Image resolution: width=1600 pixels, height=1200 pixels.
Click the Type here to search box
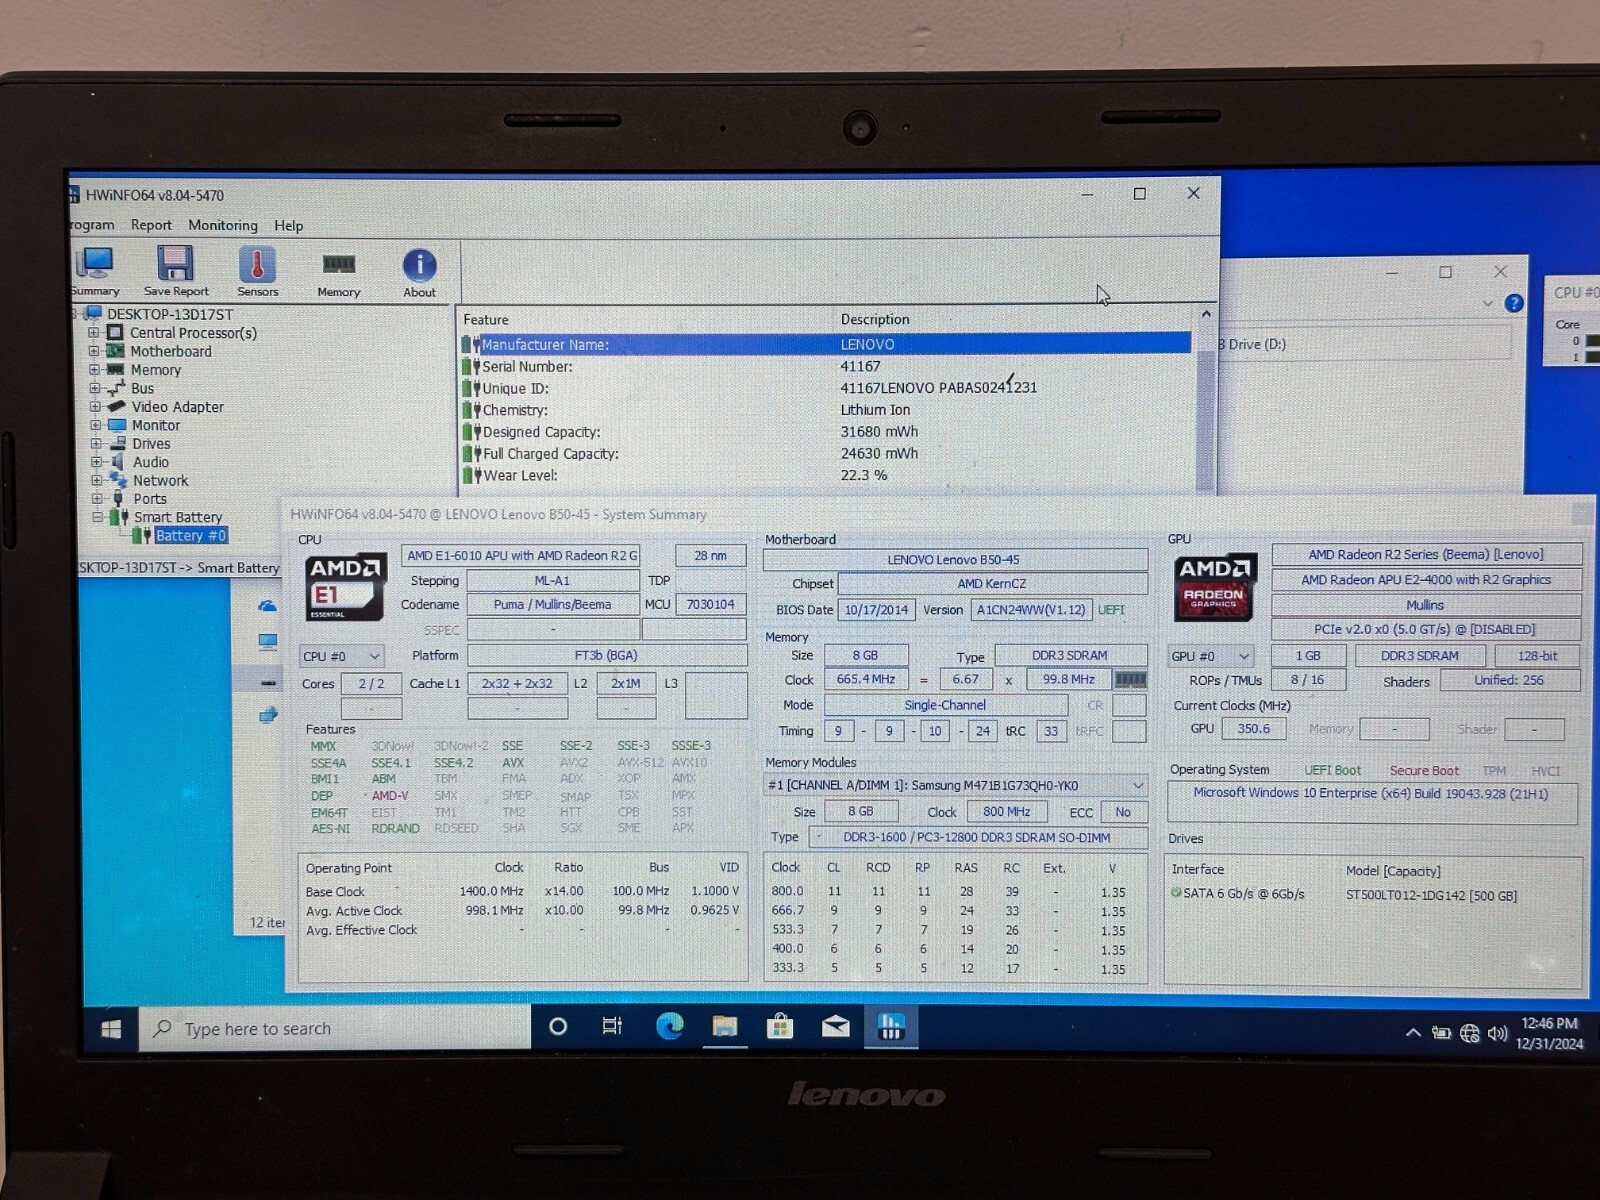pyautogui.click(x=335, y=1029)
